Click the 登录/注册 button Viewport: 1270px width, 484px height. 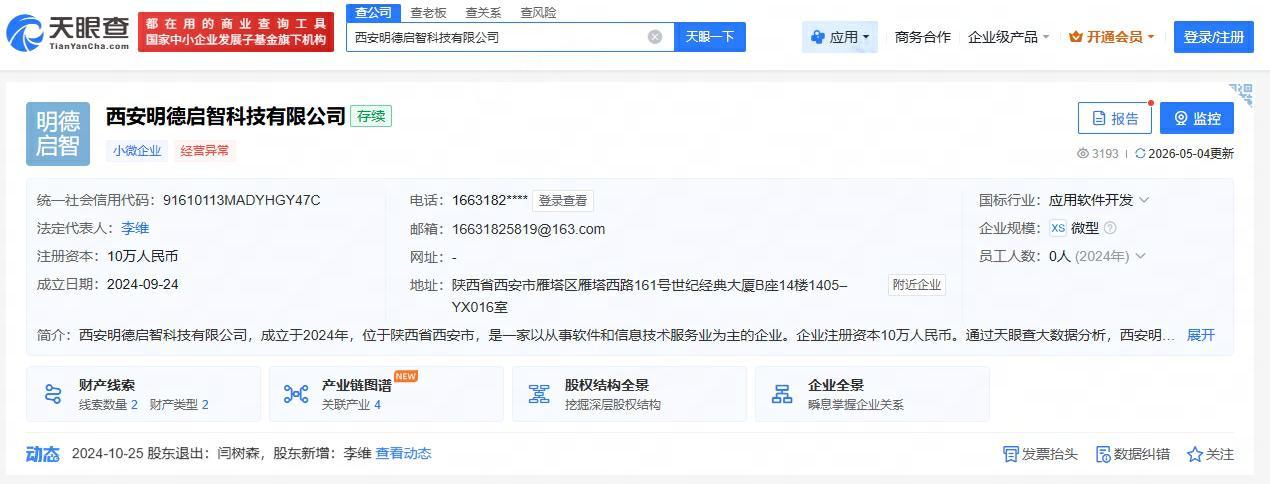1213,37
